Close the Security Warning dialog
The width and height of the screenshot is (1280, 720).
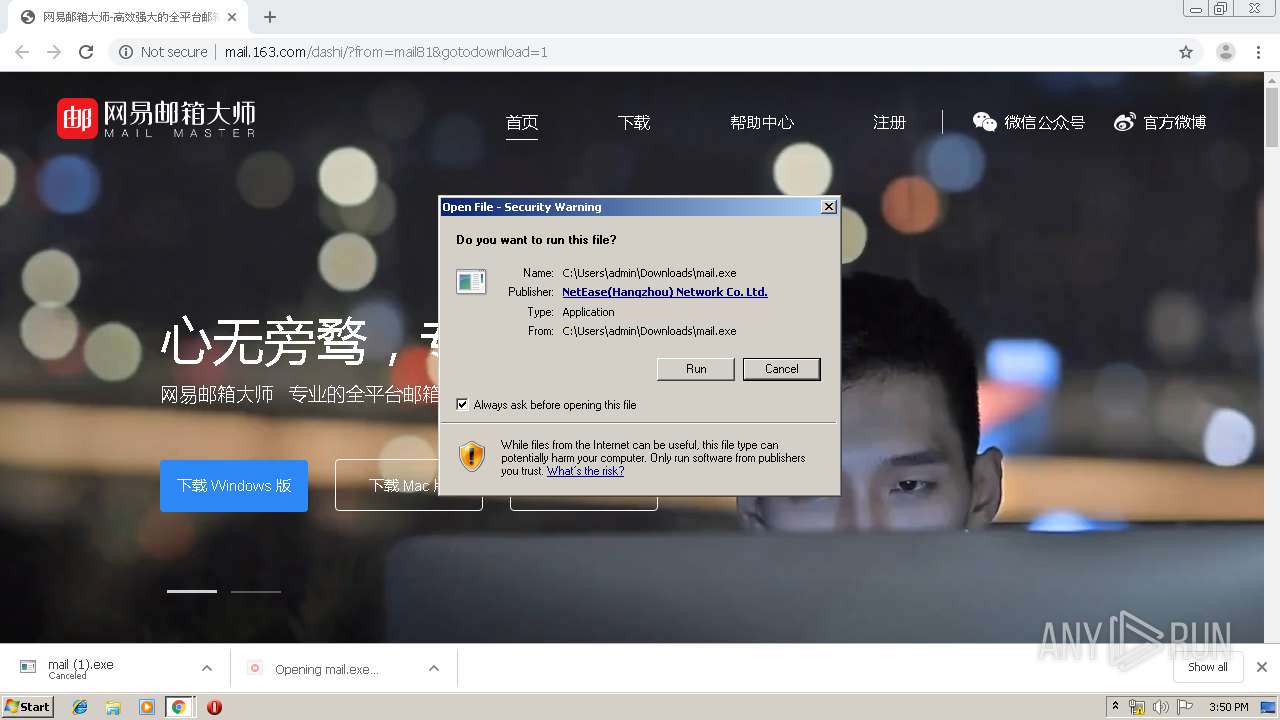[x=828, y=207]
